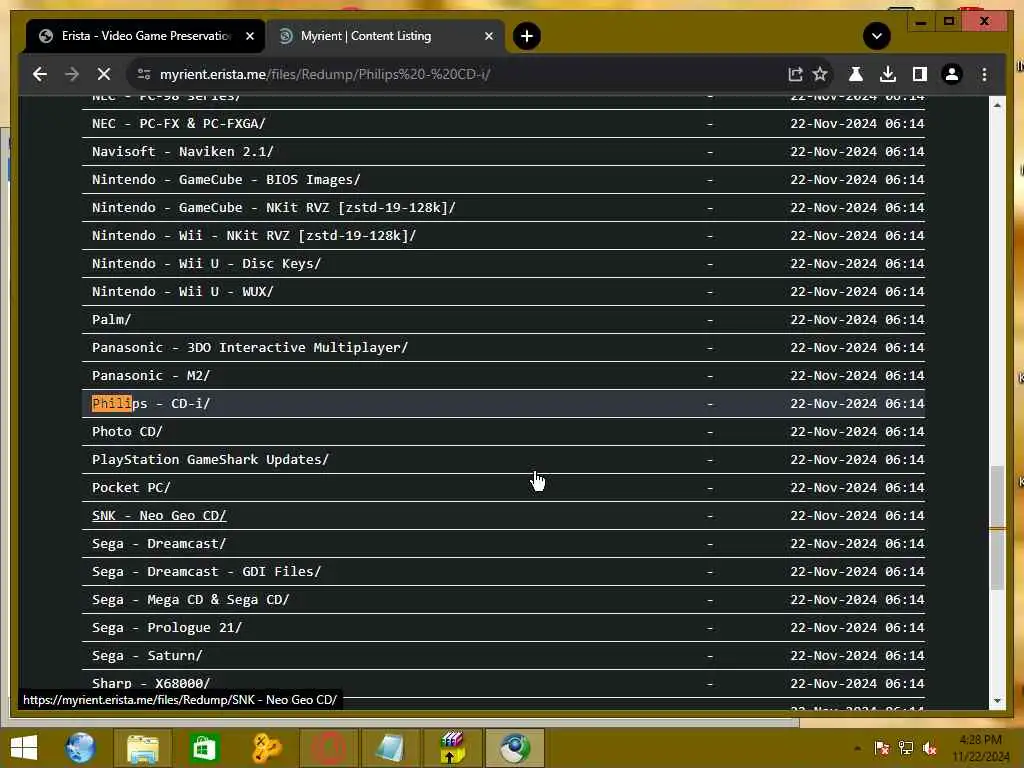Screen dimensions: 1024x768
Task: Open Nintendo Wii U WUX folder
Action: [182, 292]
